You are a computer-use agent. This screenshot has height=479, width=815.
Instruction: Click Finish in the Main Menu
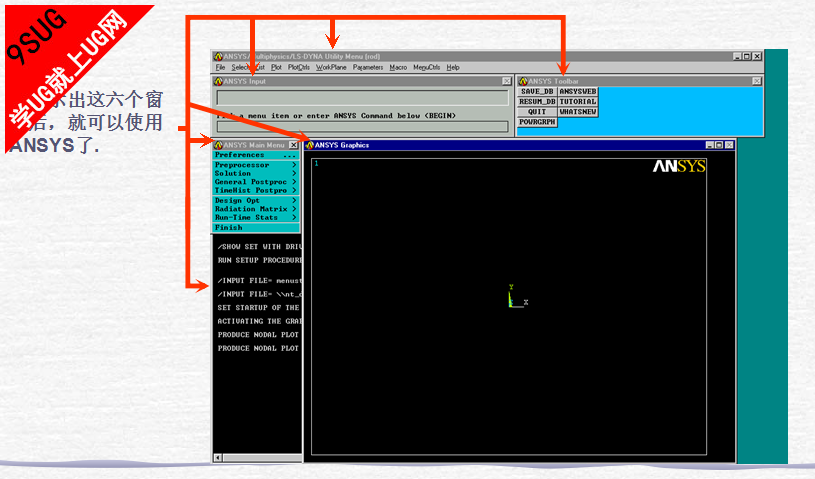coord(256,228)
